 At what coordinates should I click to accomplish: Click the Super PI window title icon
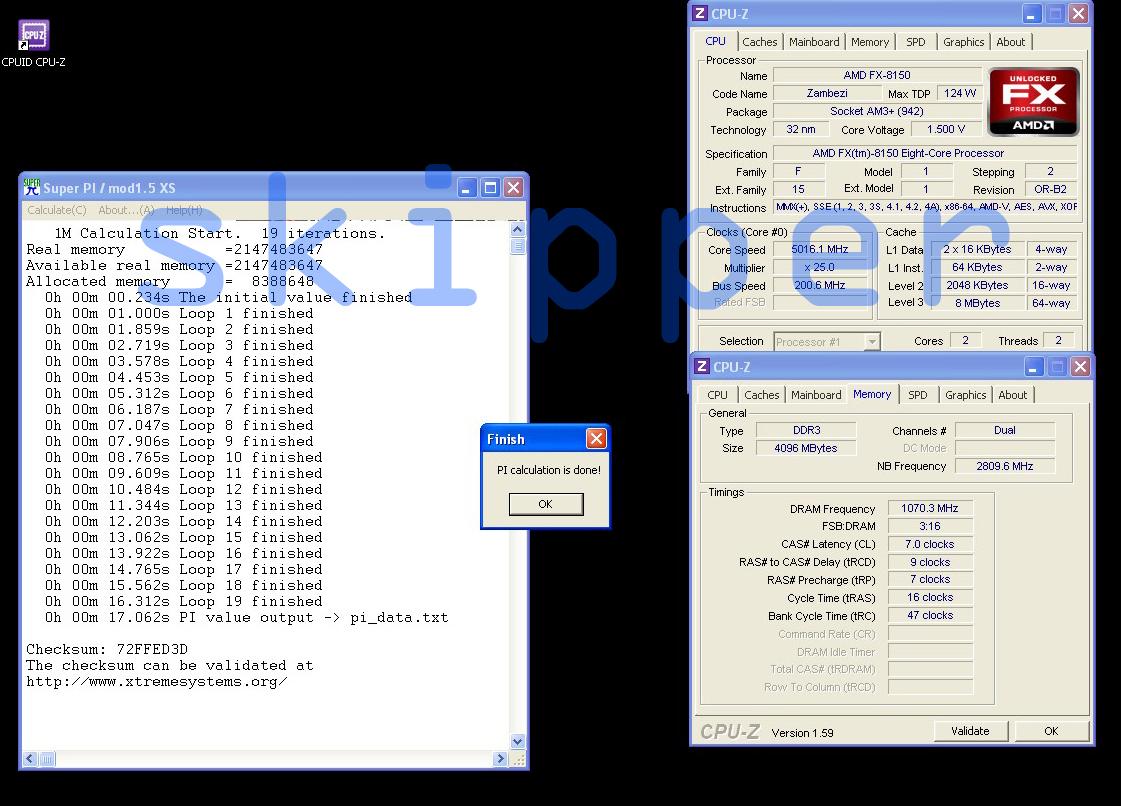(31, 187)
